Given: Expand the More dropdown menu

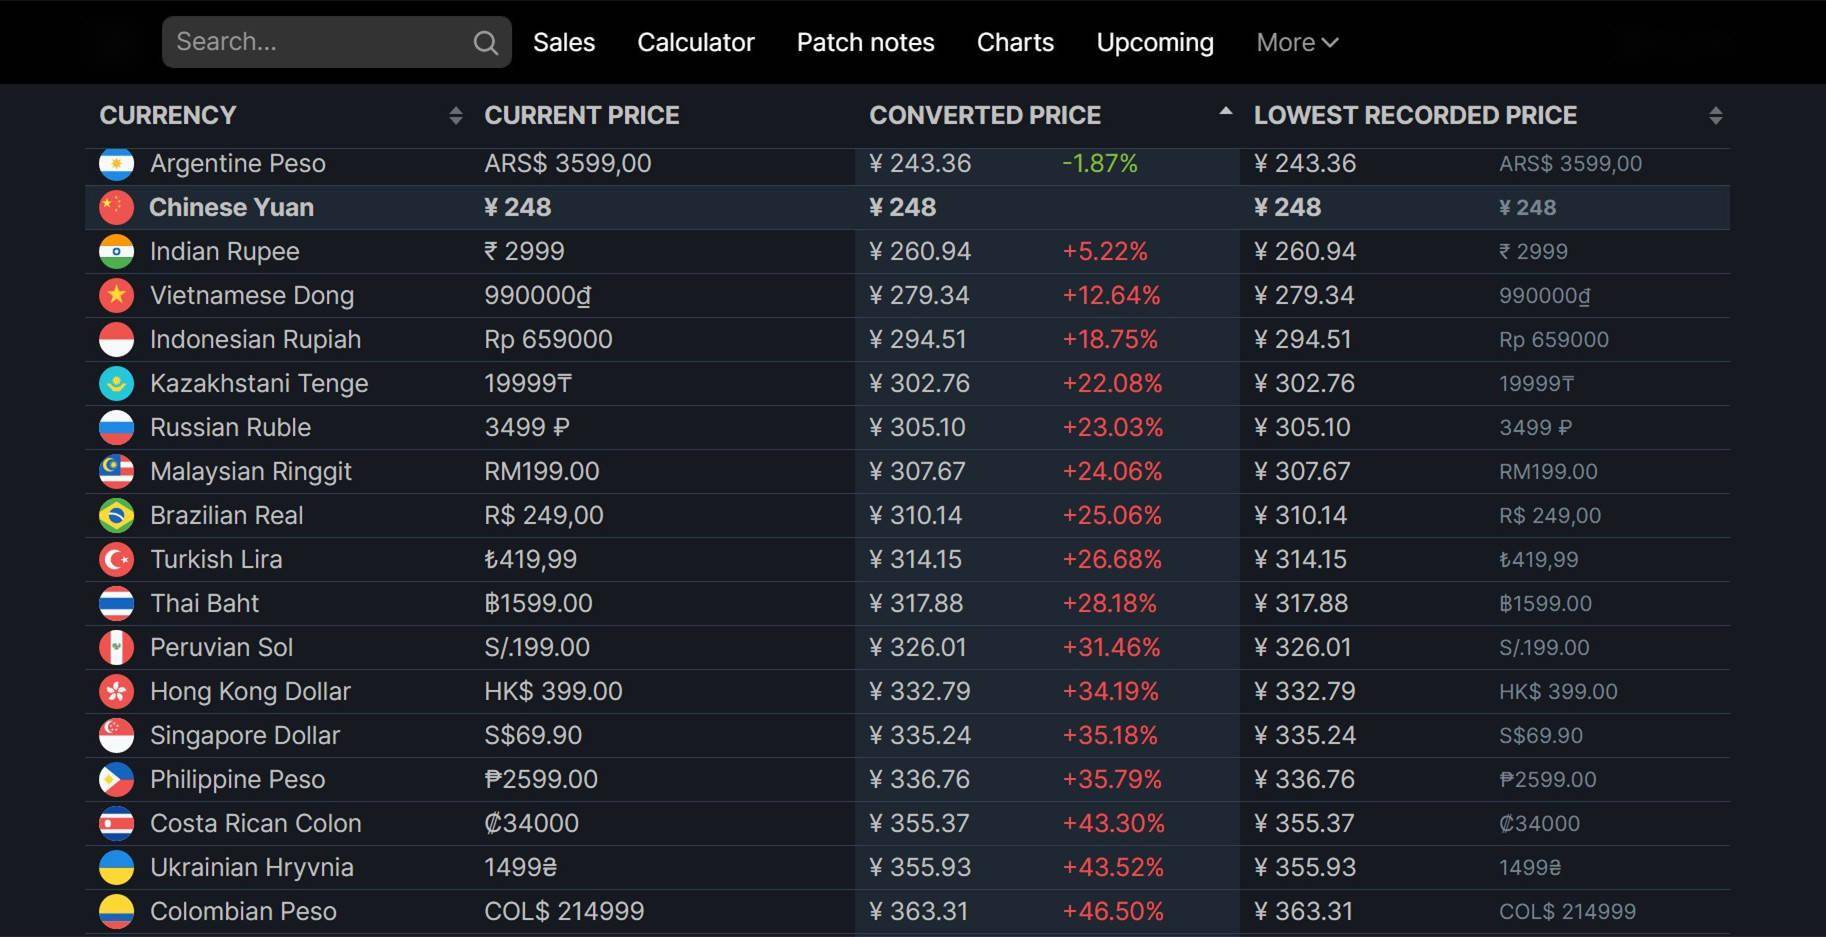Looking at the screenshot, I should pyautogui.click(x=1297, y=43).
